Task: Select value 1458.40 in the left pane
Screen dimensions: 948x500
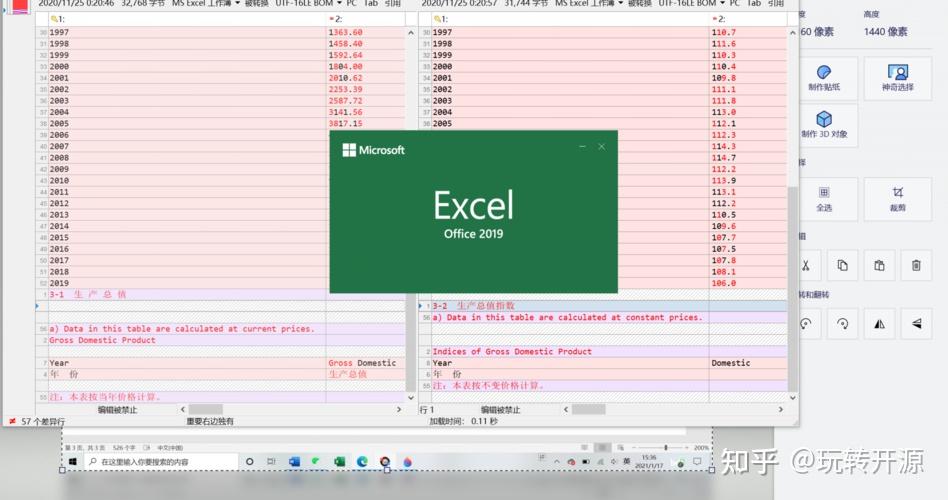Action: click(x=346, y=44)
